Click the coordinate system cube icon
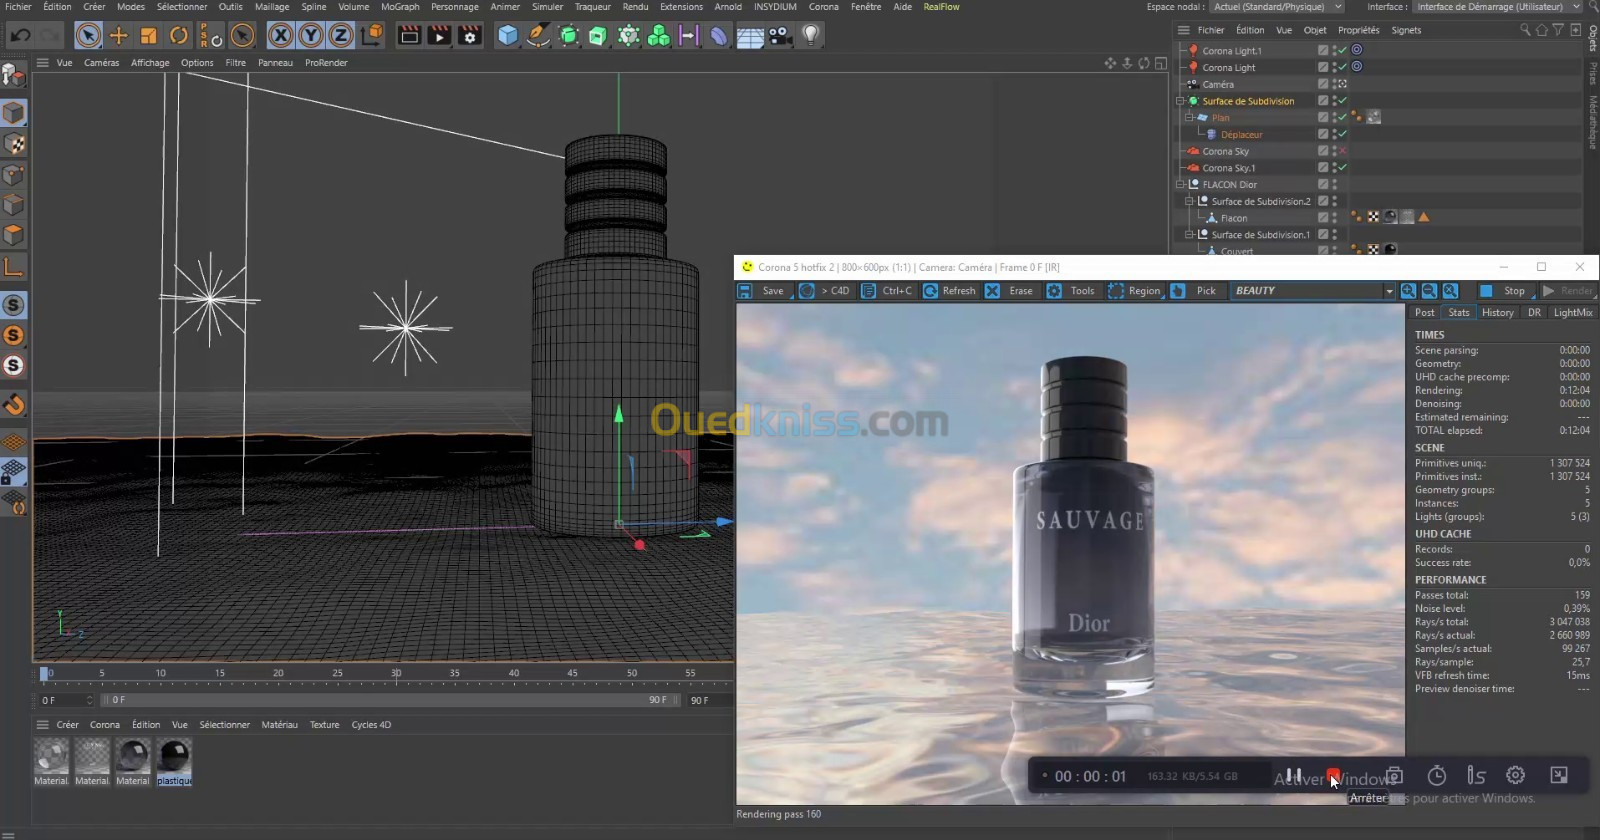The image size is (1600, 840). (371, 36)
